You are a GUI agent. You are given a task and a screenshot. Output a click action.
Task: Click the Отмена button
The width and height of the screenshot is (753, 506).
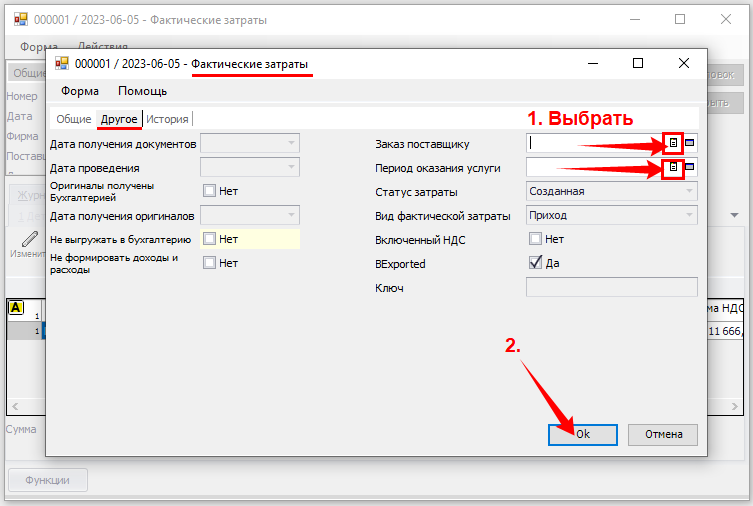point(662,435)
